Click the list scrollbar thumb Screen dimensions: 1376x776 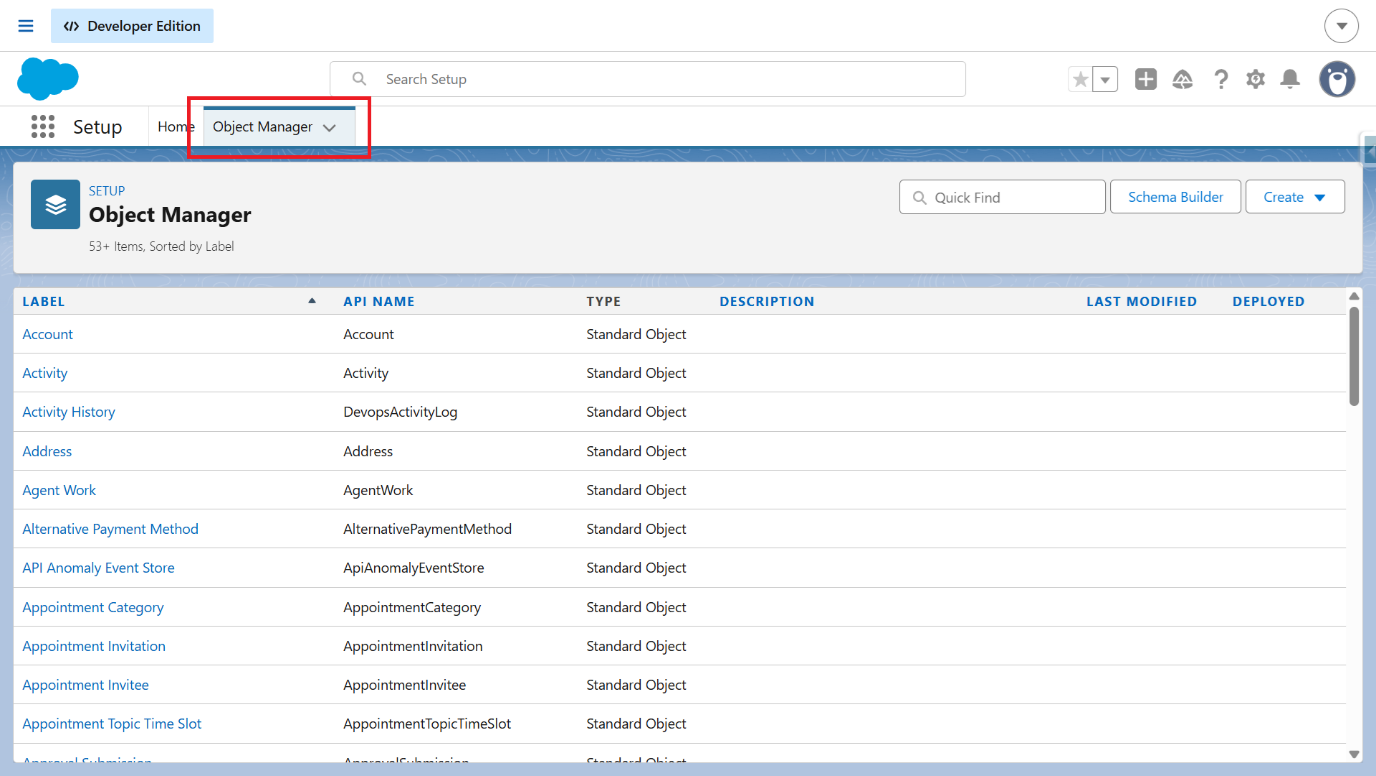(x=1354, y=355)
